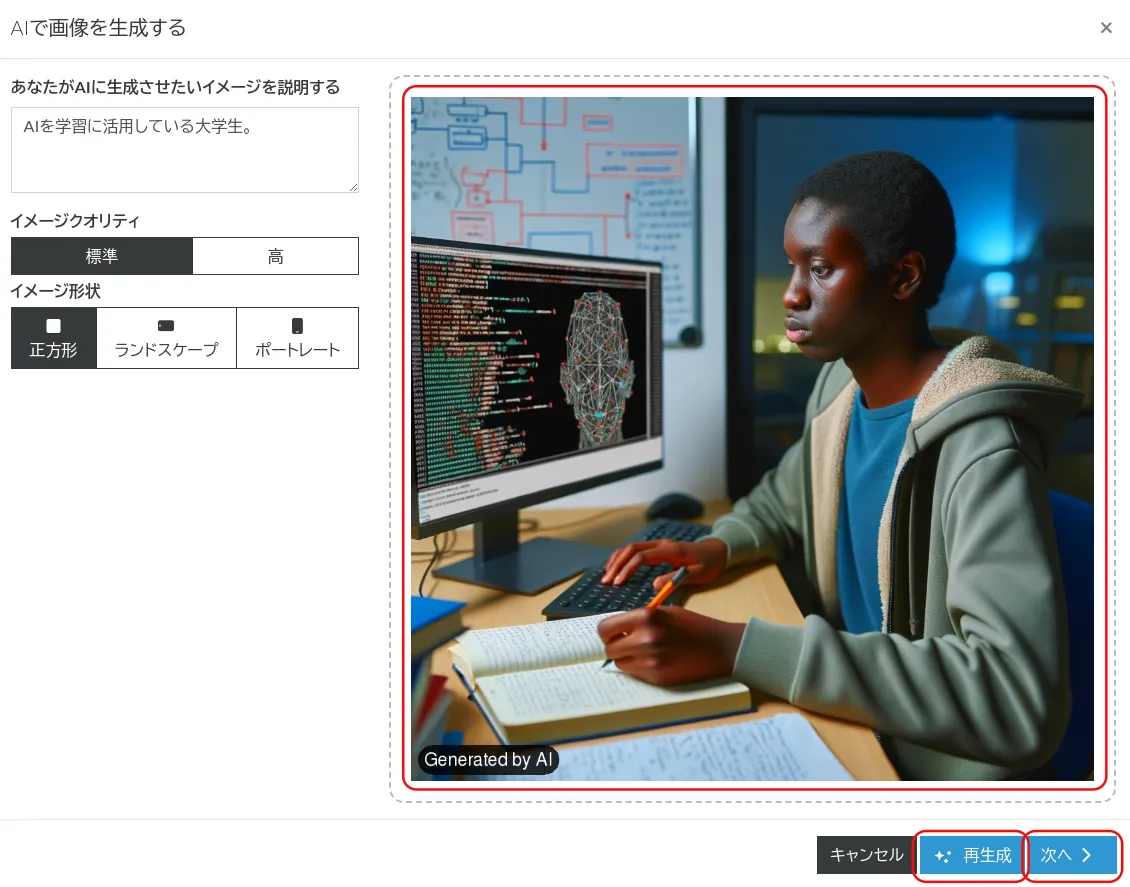Focus the image description text field
The height and width of the screenshot is (887, 1130).
[184, 149]
